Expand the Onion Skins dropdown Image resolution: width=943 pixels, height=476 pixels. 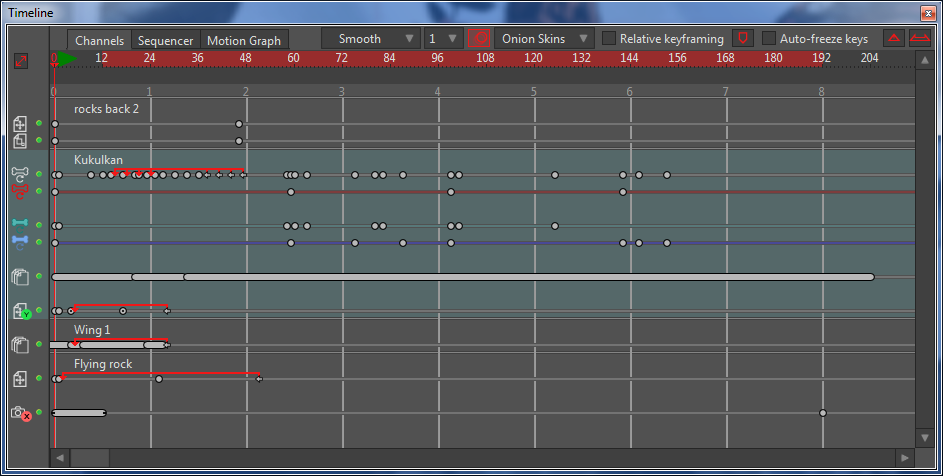point(544,39)
